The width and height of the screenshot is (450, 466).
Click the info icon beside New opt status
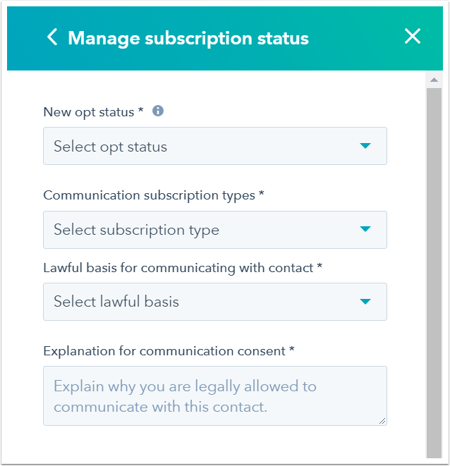point(158,111)
